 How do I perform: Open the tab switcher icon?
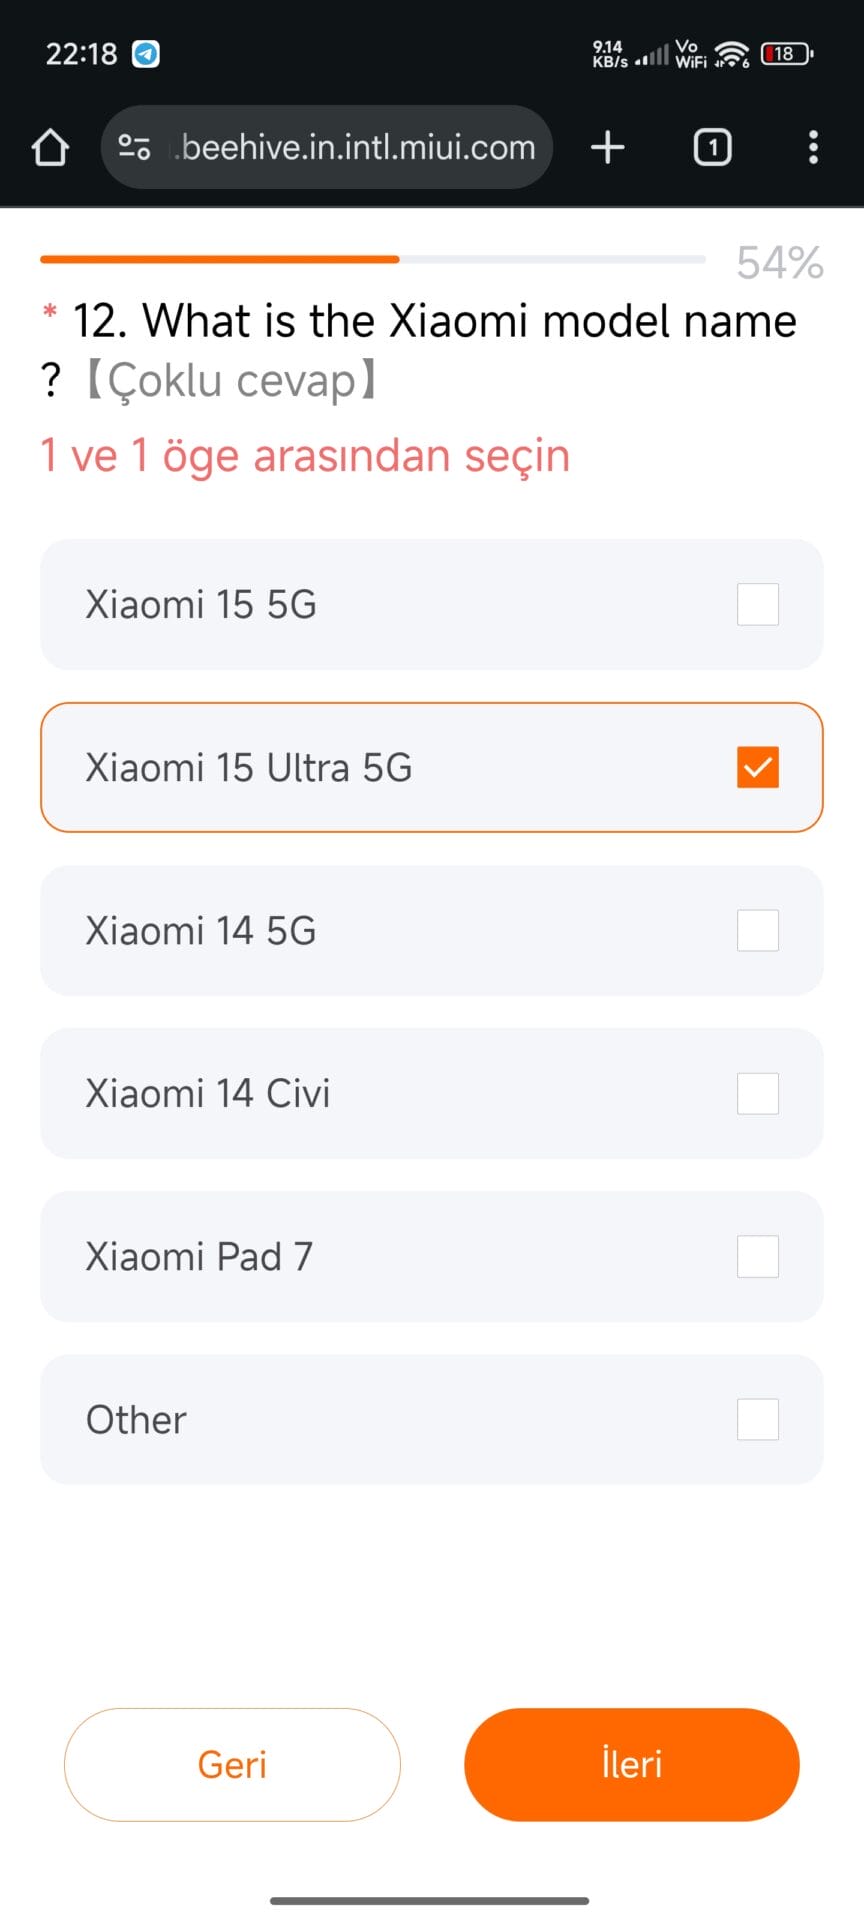712,148
